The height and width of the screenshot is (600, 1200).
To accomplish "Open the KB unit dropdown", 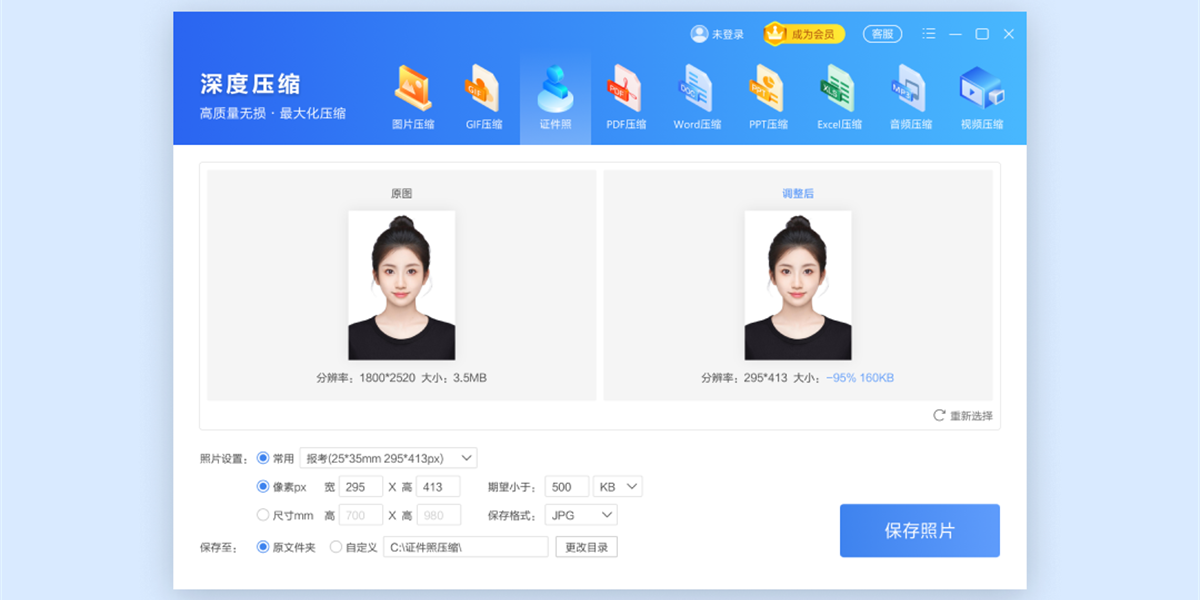I will (617, 487).
